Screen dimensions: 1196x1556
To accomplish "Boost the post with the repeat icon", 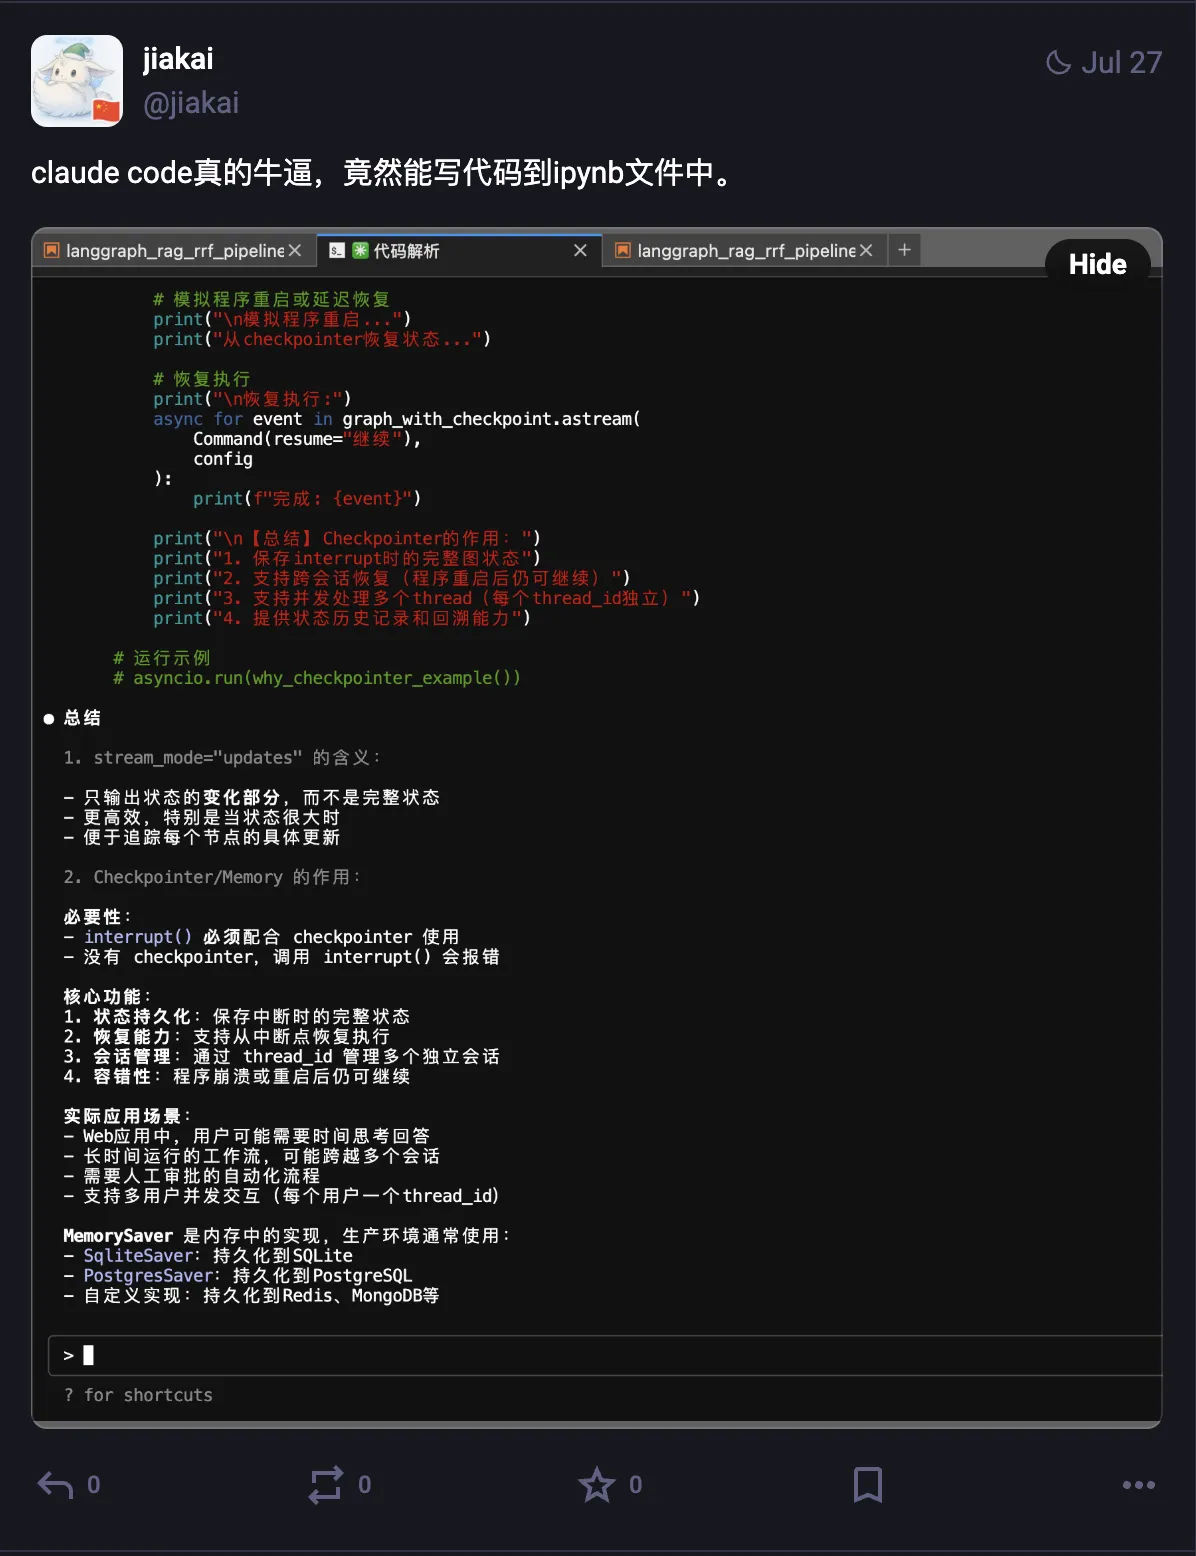I will pyautogui.click(x=326, y=1485).
